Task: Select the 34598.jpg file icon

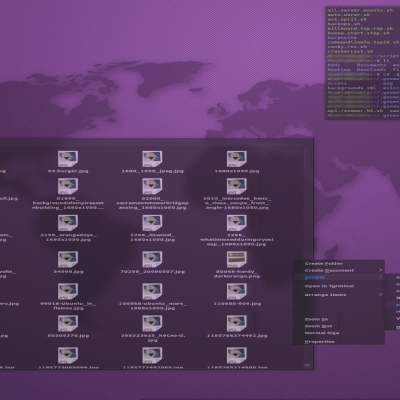Action: tap(68, 259)
